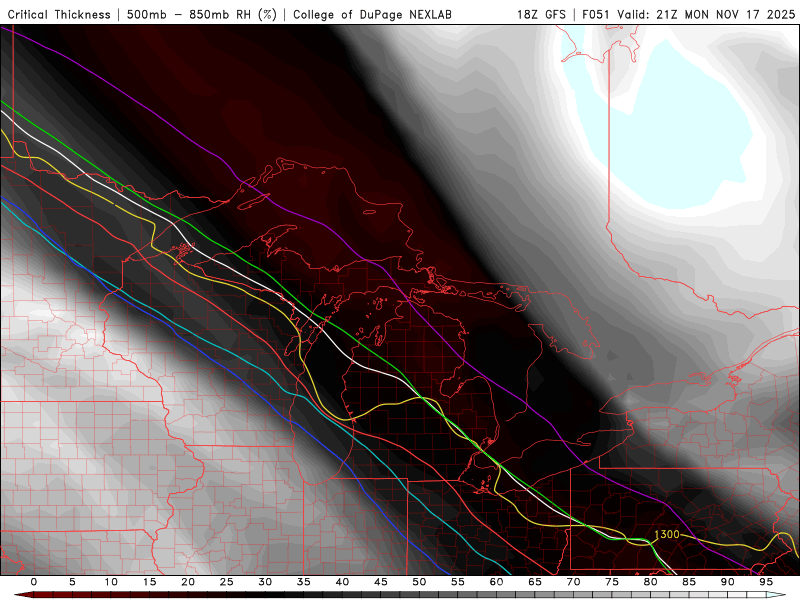Click the "60" value on the color scale
Viewport: 800px width, 600px height.
(496, 582)
